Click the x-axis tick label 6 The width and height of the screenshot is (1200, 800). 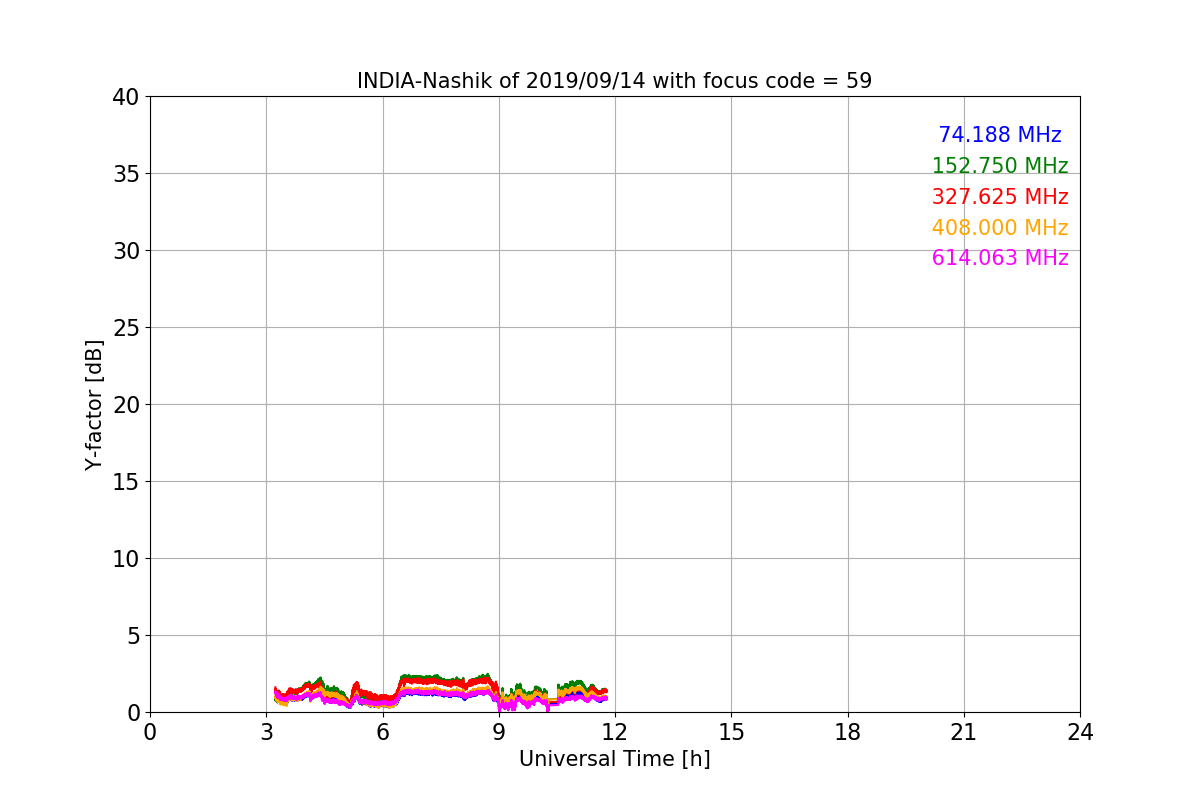(382, 732)
